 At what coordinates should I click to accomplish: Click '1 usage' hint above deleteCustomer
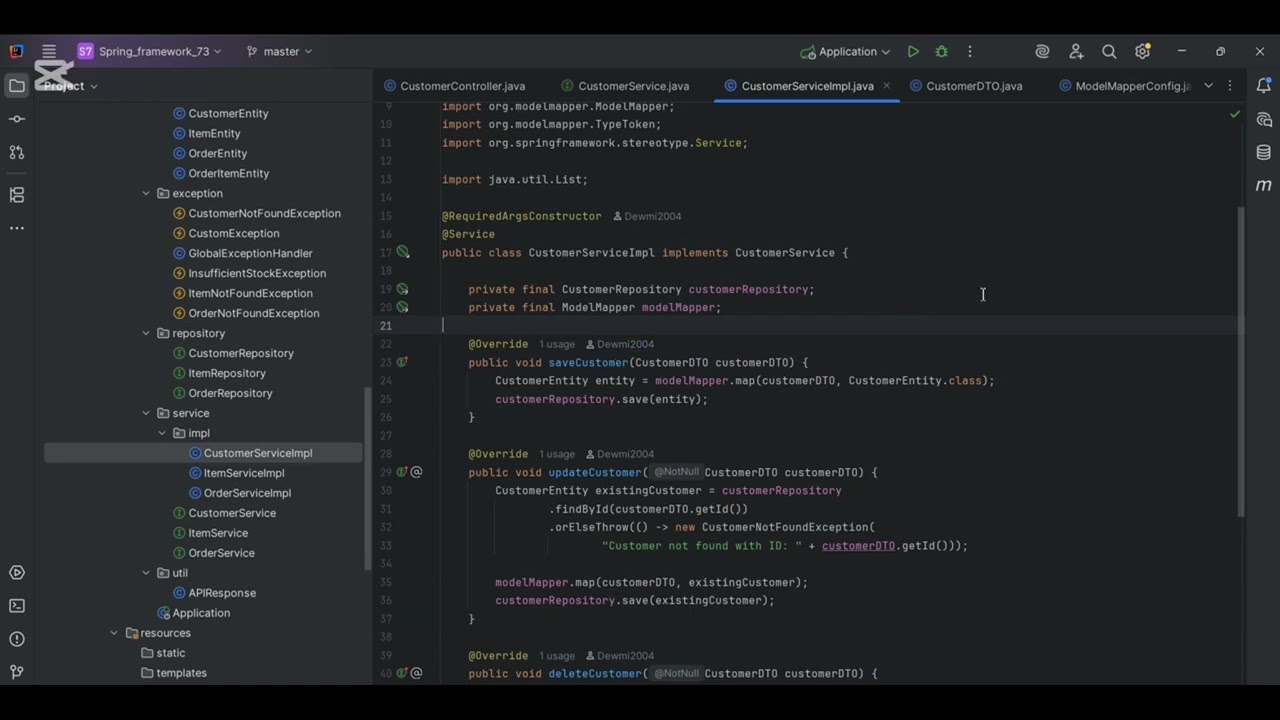(557, 656)
